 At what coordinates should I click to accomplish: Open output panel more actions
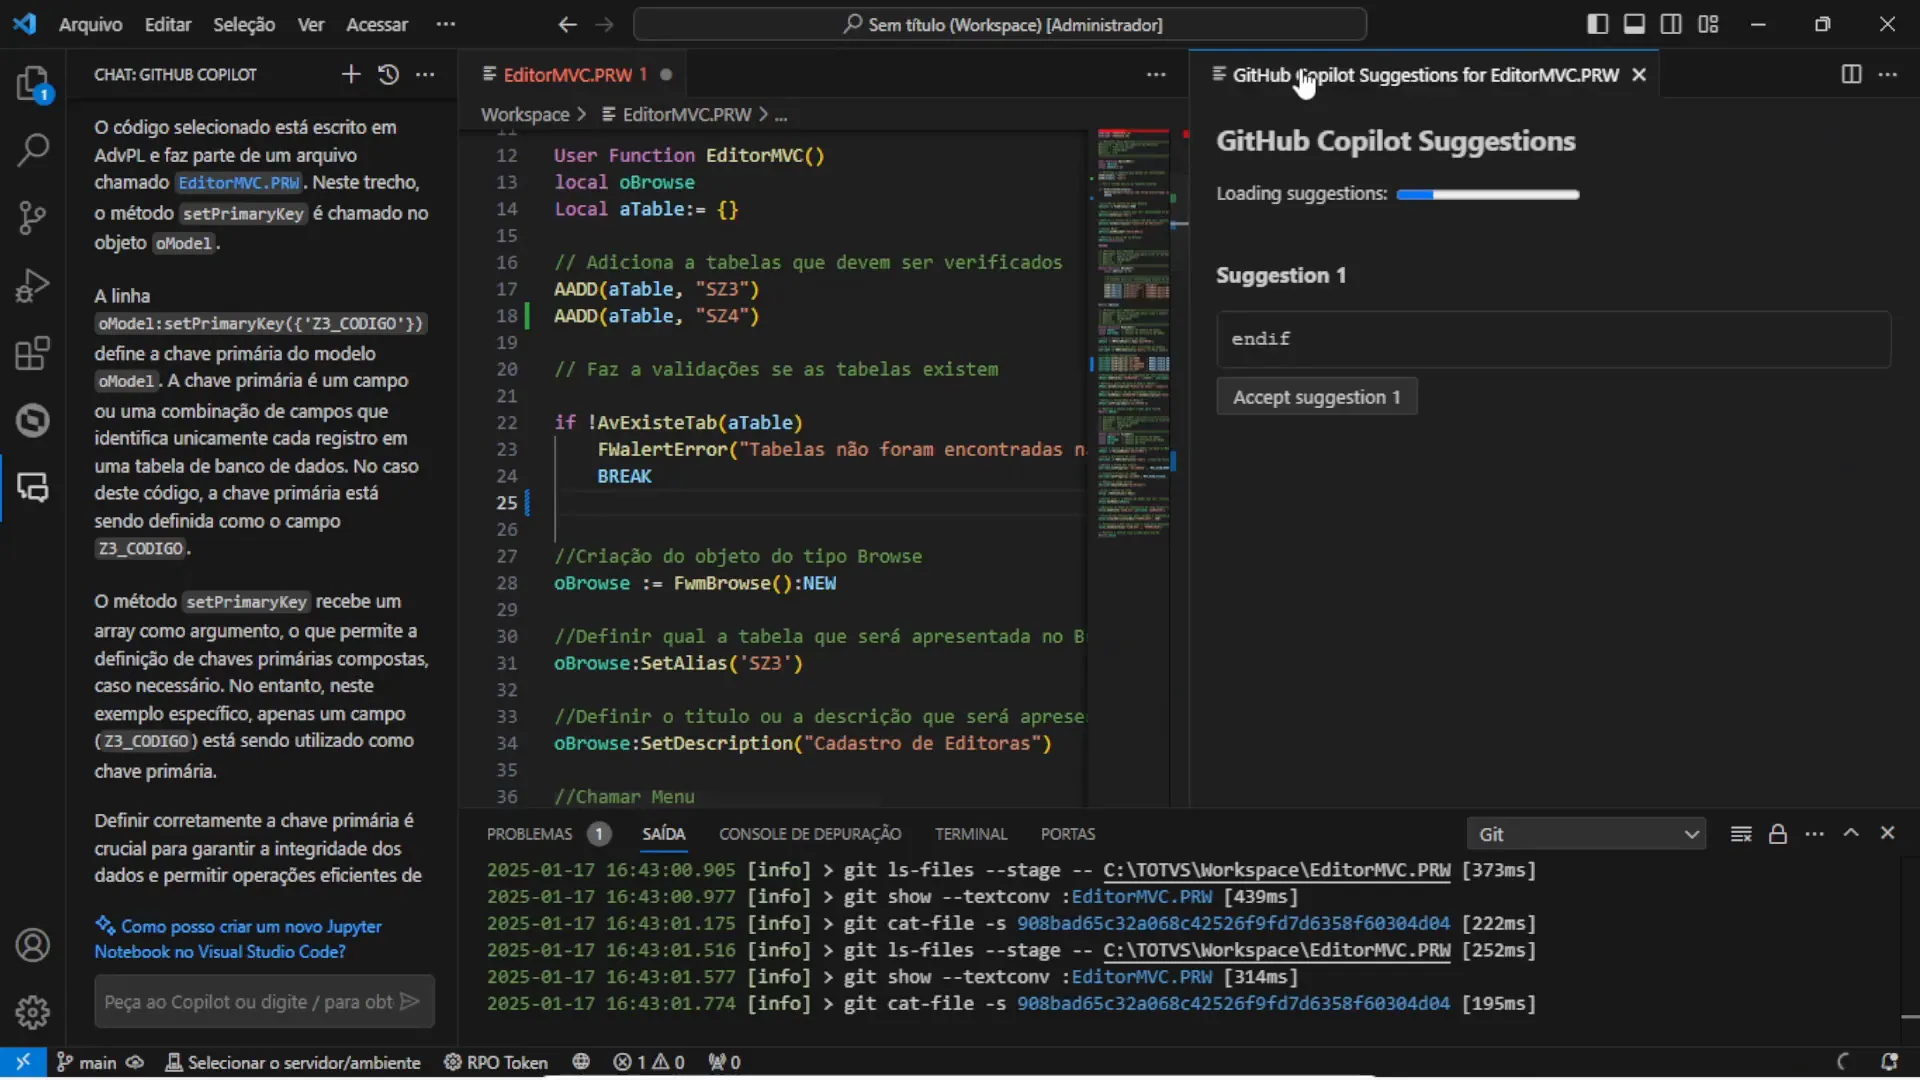click(1814, 834)
